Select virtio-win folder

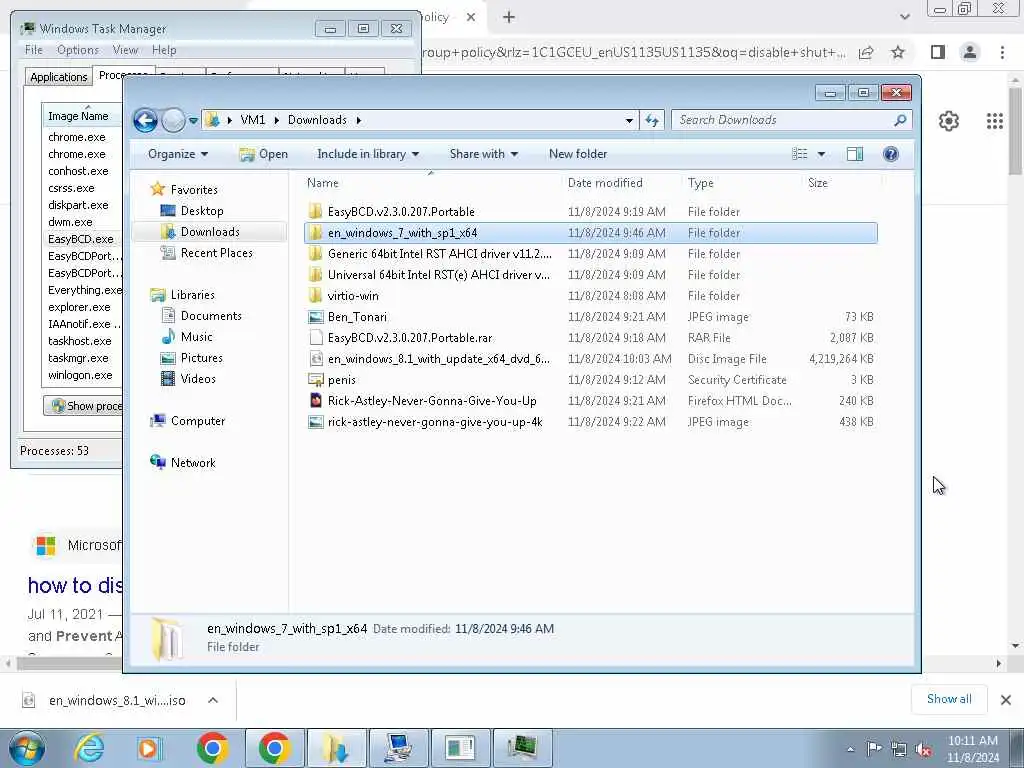pos(590,296)
